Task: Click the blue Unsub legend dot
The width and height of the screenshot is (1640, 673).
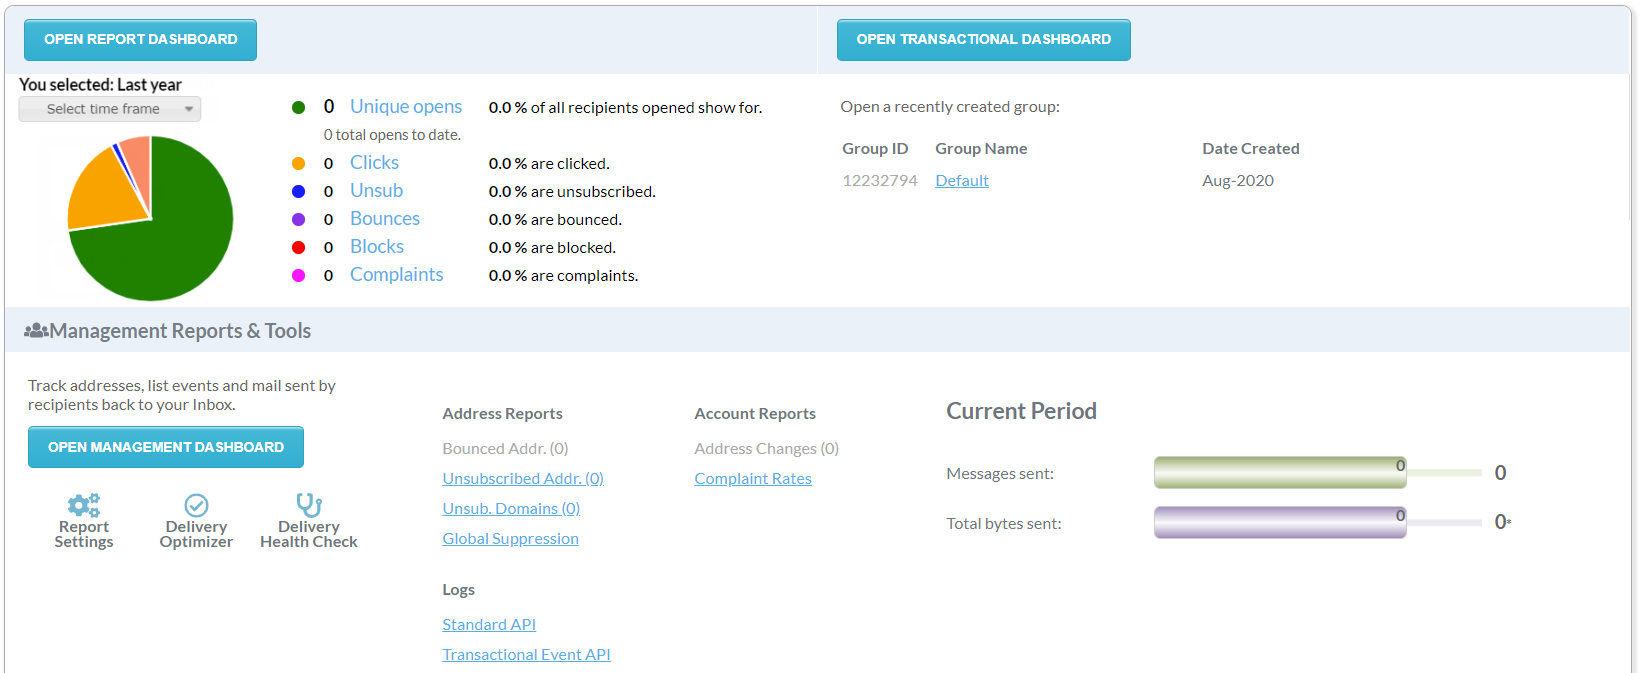Action: [298, 192]
